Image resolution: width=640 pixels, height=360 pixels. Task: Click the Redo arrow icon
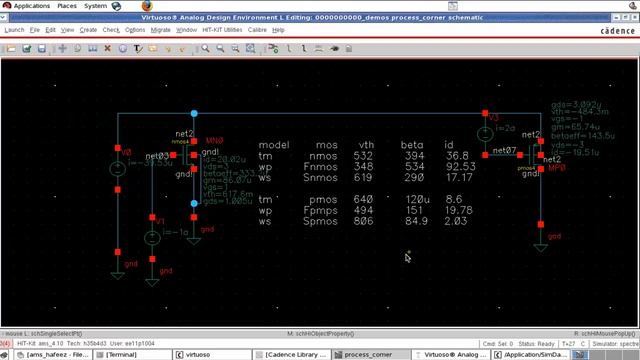click(x=182, y=49)
